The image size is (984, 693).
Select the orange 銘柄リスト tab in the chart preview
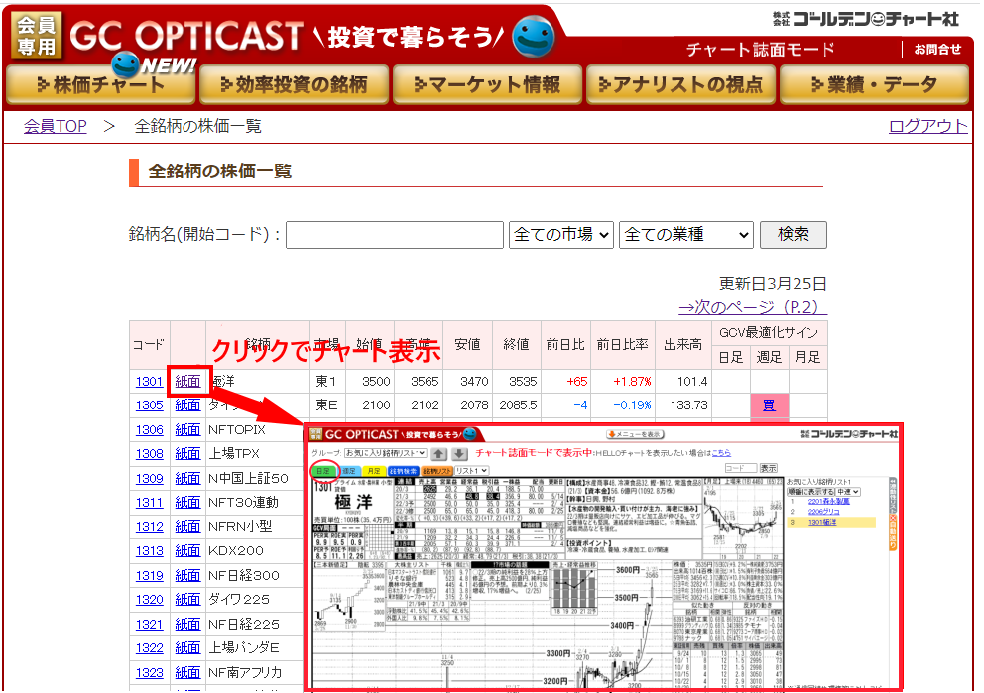(437, 471)
